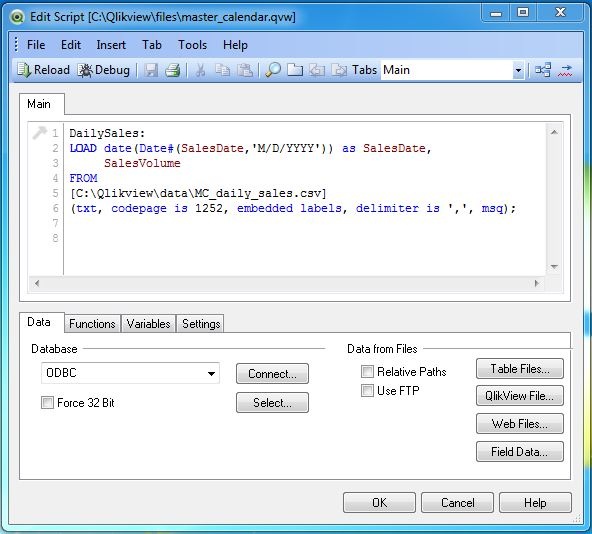Click the Reload script button

tap(43, 70)
